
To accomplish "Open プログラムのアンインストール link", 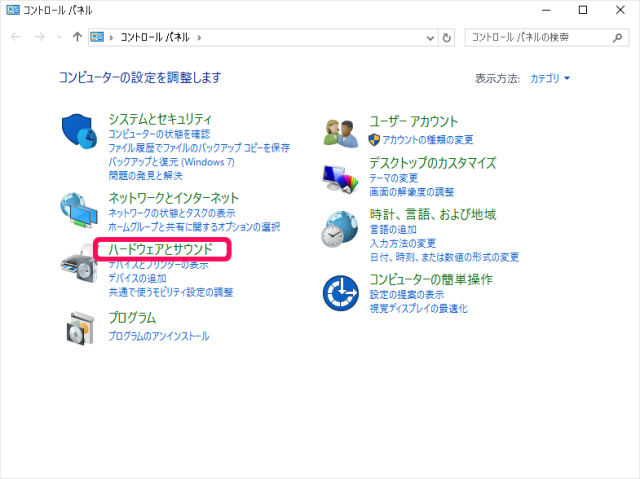I will (x=159, y=336).
